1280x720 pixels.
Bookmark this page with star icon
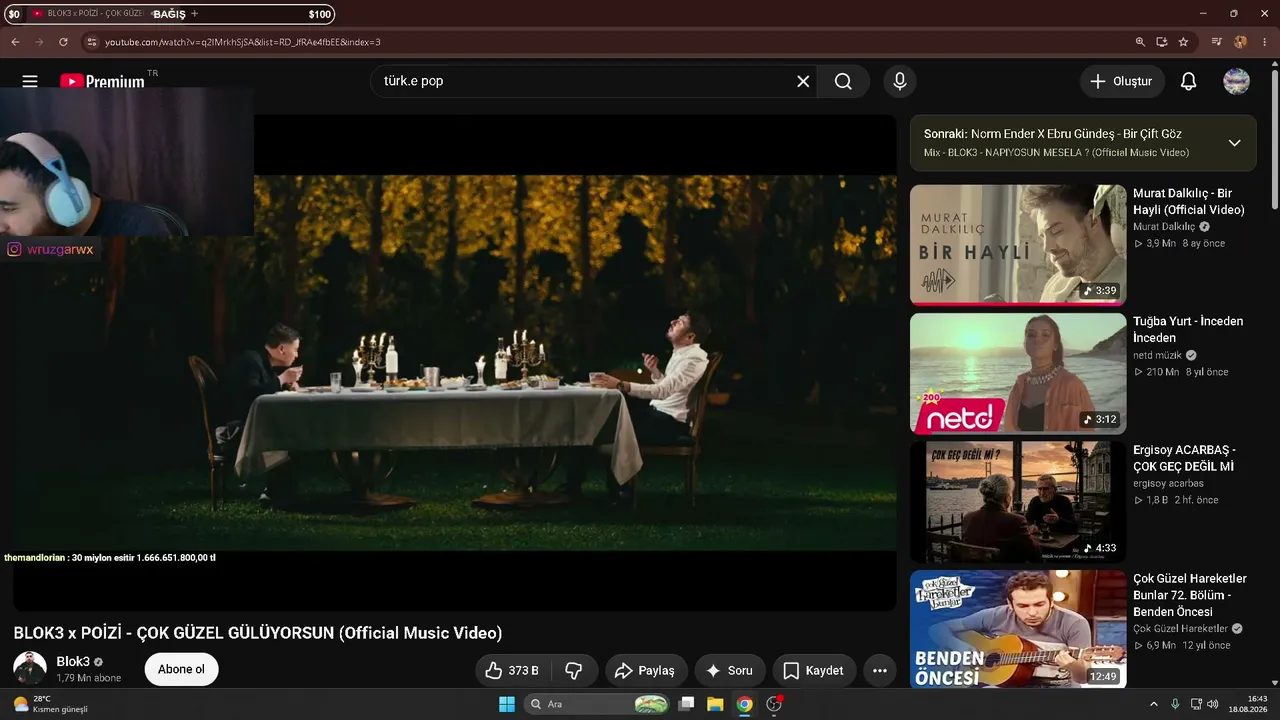[1183, 42]
